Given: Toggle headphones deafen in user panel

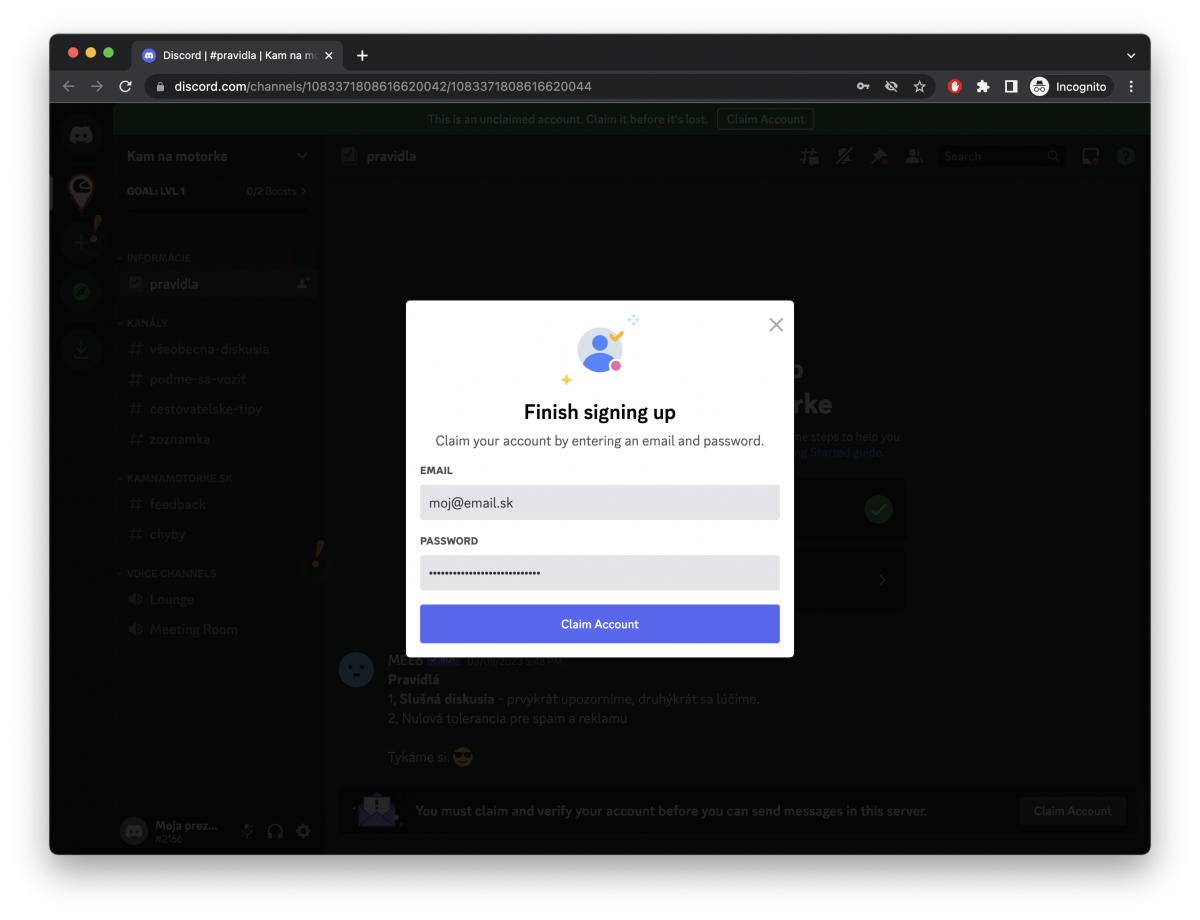Looking at the screenshot, I should click(275, 831).
